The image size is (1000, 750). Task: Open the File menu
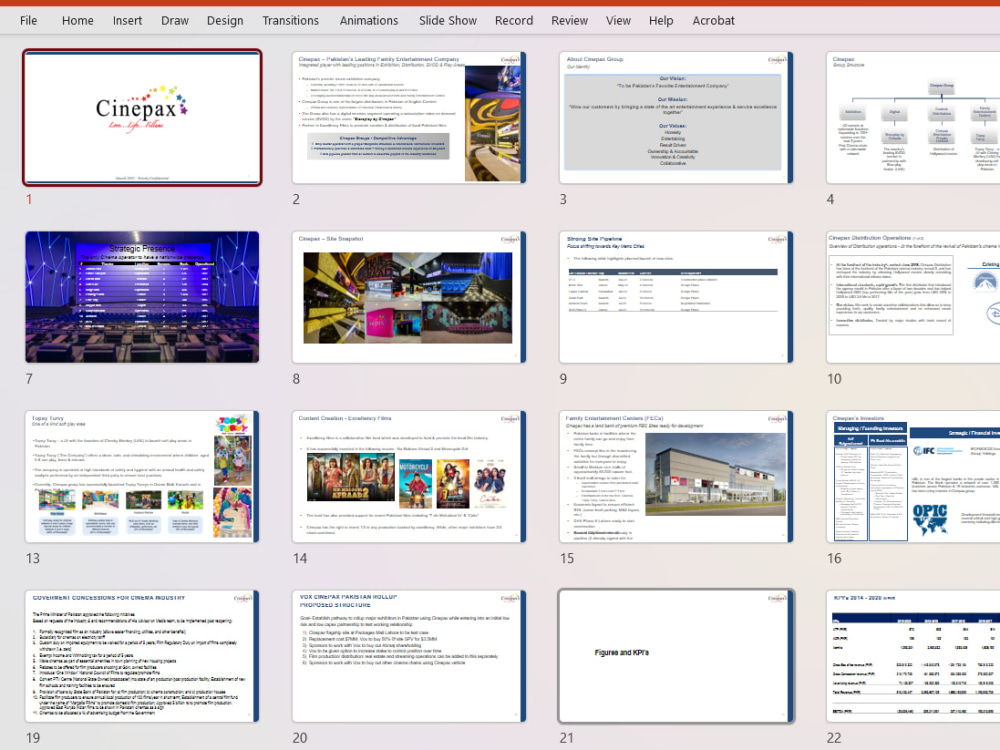28,20
